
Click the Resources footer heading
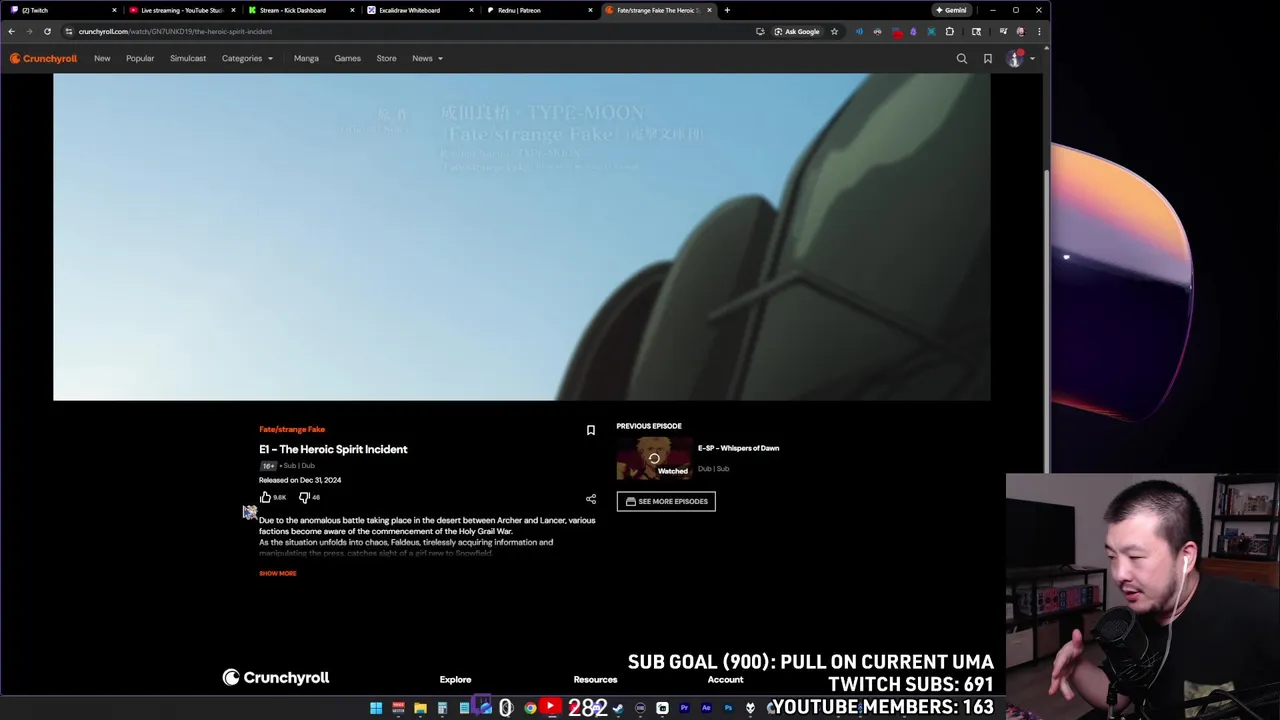coord(595,679)
